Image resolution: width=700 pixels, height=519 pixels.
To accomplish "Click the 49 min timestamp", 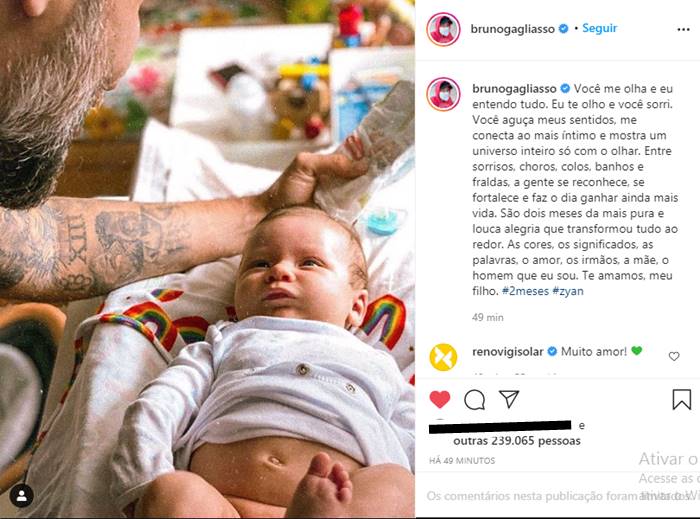I will tap(488, 318).
